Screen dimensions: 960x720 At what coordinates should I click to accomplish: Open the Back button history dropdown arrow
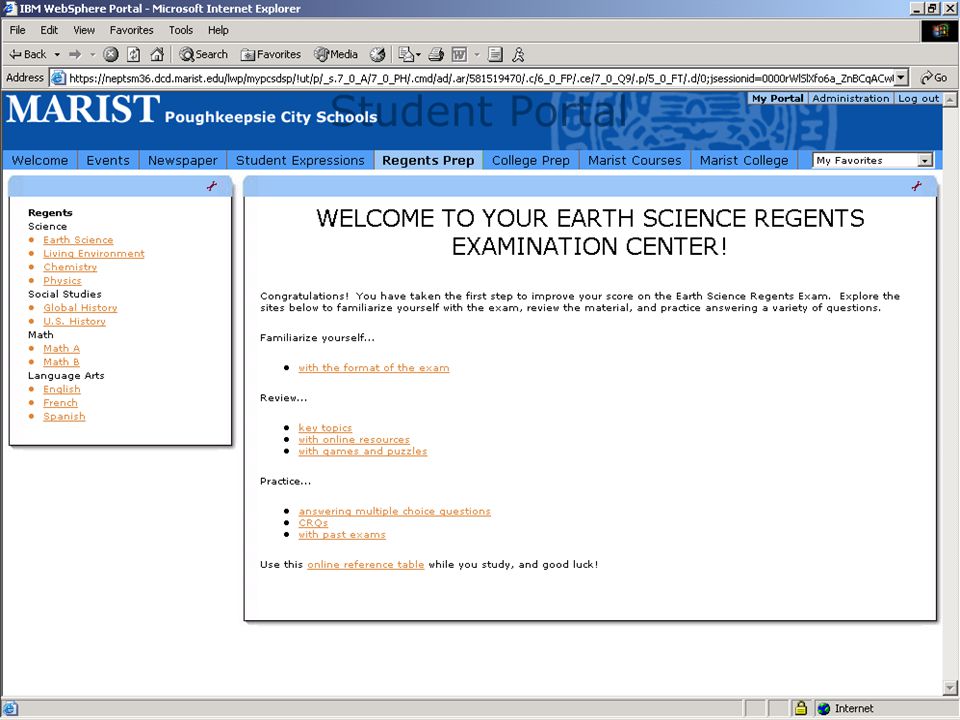pos(58,54)
